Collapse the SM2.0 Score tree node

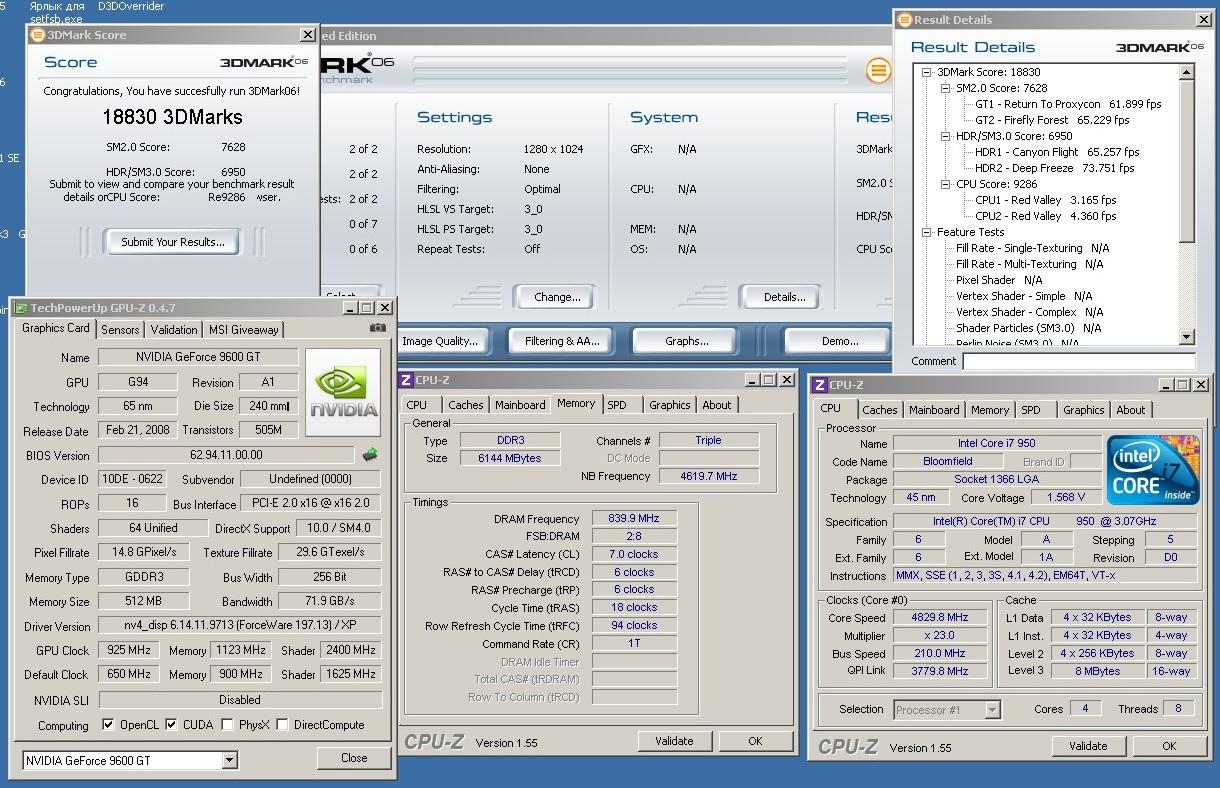click(x=946, y=88)
